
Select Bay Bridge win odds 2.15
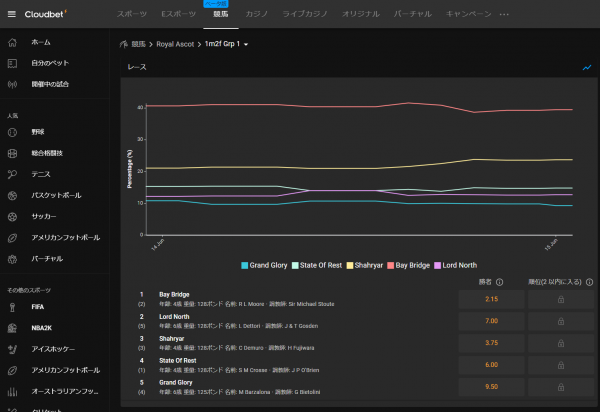[491, 299]
